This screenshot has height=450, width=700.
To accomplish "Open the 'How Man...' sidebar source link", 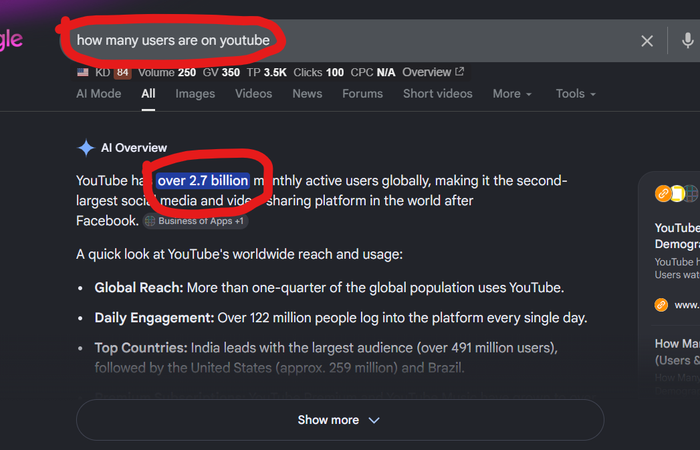I will click(x=677, y=352).
